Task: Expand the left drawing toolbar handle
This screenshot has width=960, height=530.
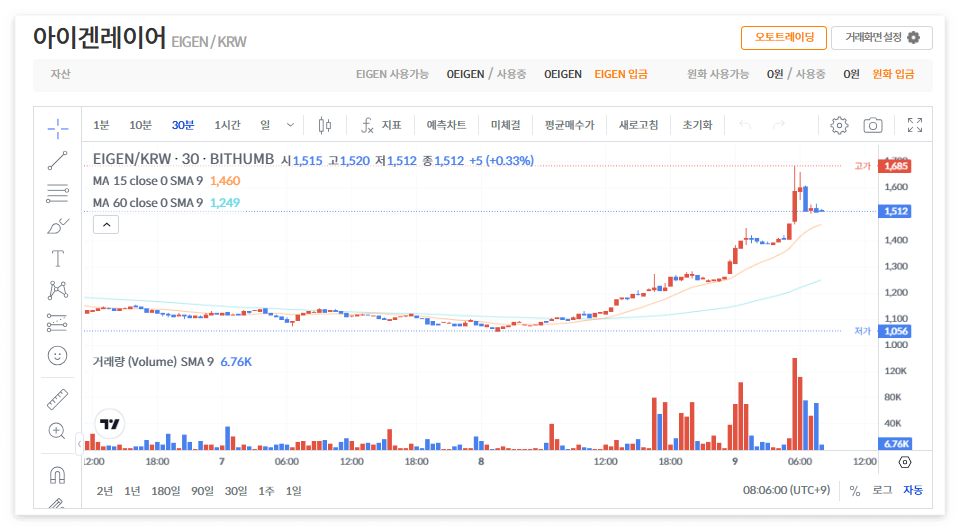Action: click(x=79, y=444)
